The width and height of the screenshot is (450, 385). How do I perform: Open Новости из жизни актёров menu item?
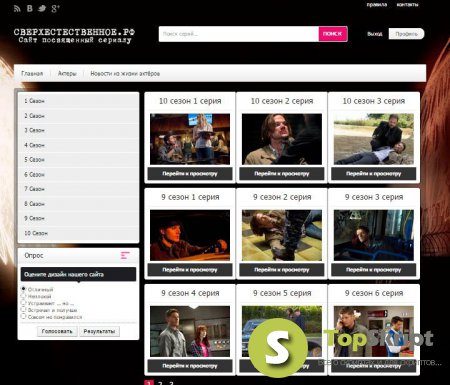coord(125,74)
